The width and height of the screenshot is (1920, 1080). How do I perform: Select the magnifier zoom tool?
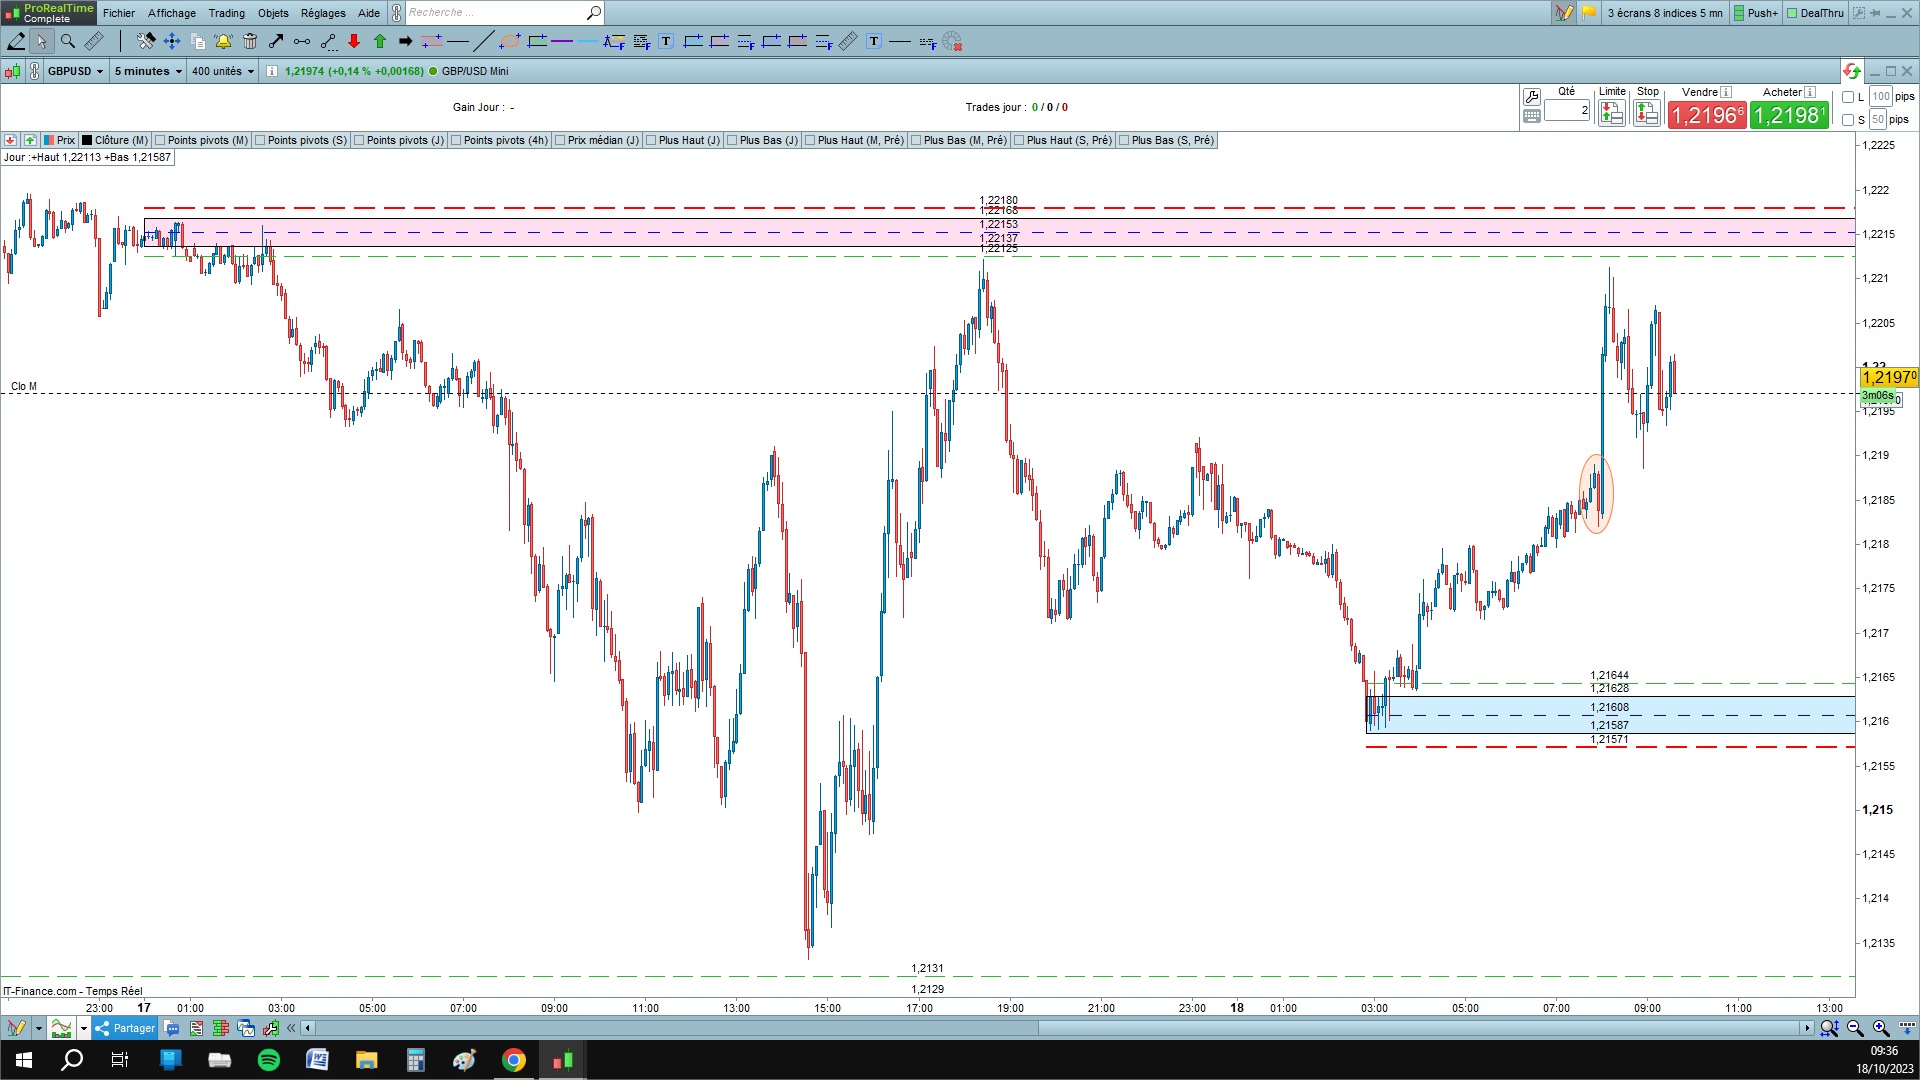68,42
